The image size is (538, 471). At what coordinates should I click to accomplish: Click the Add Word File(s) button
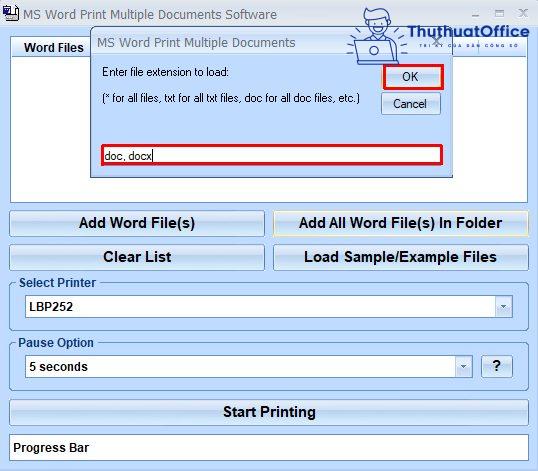137,223
